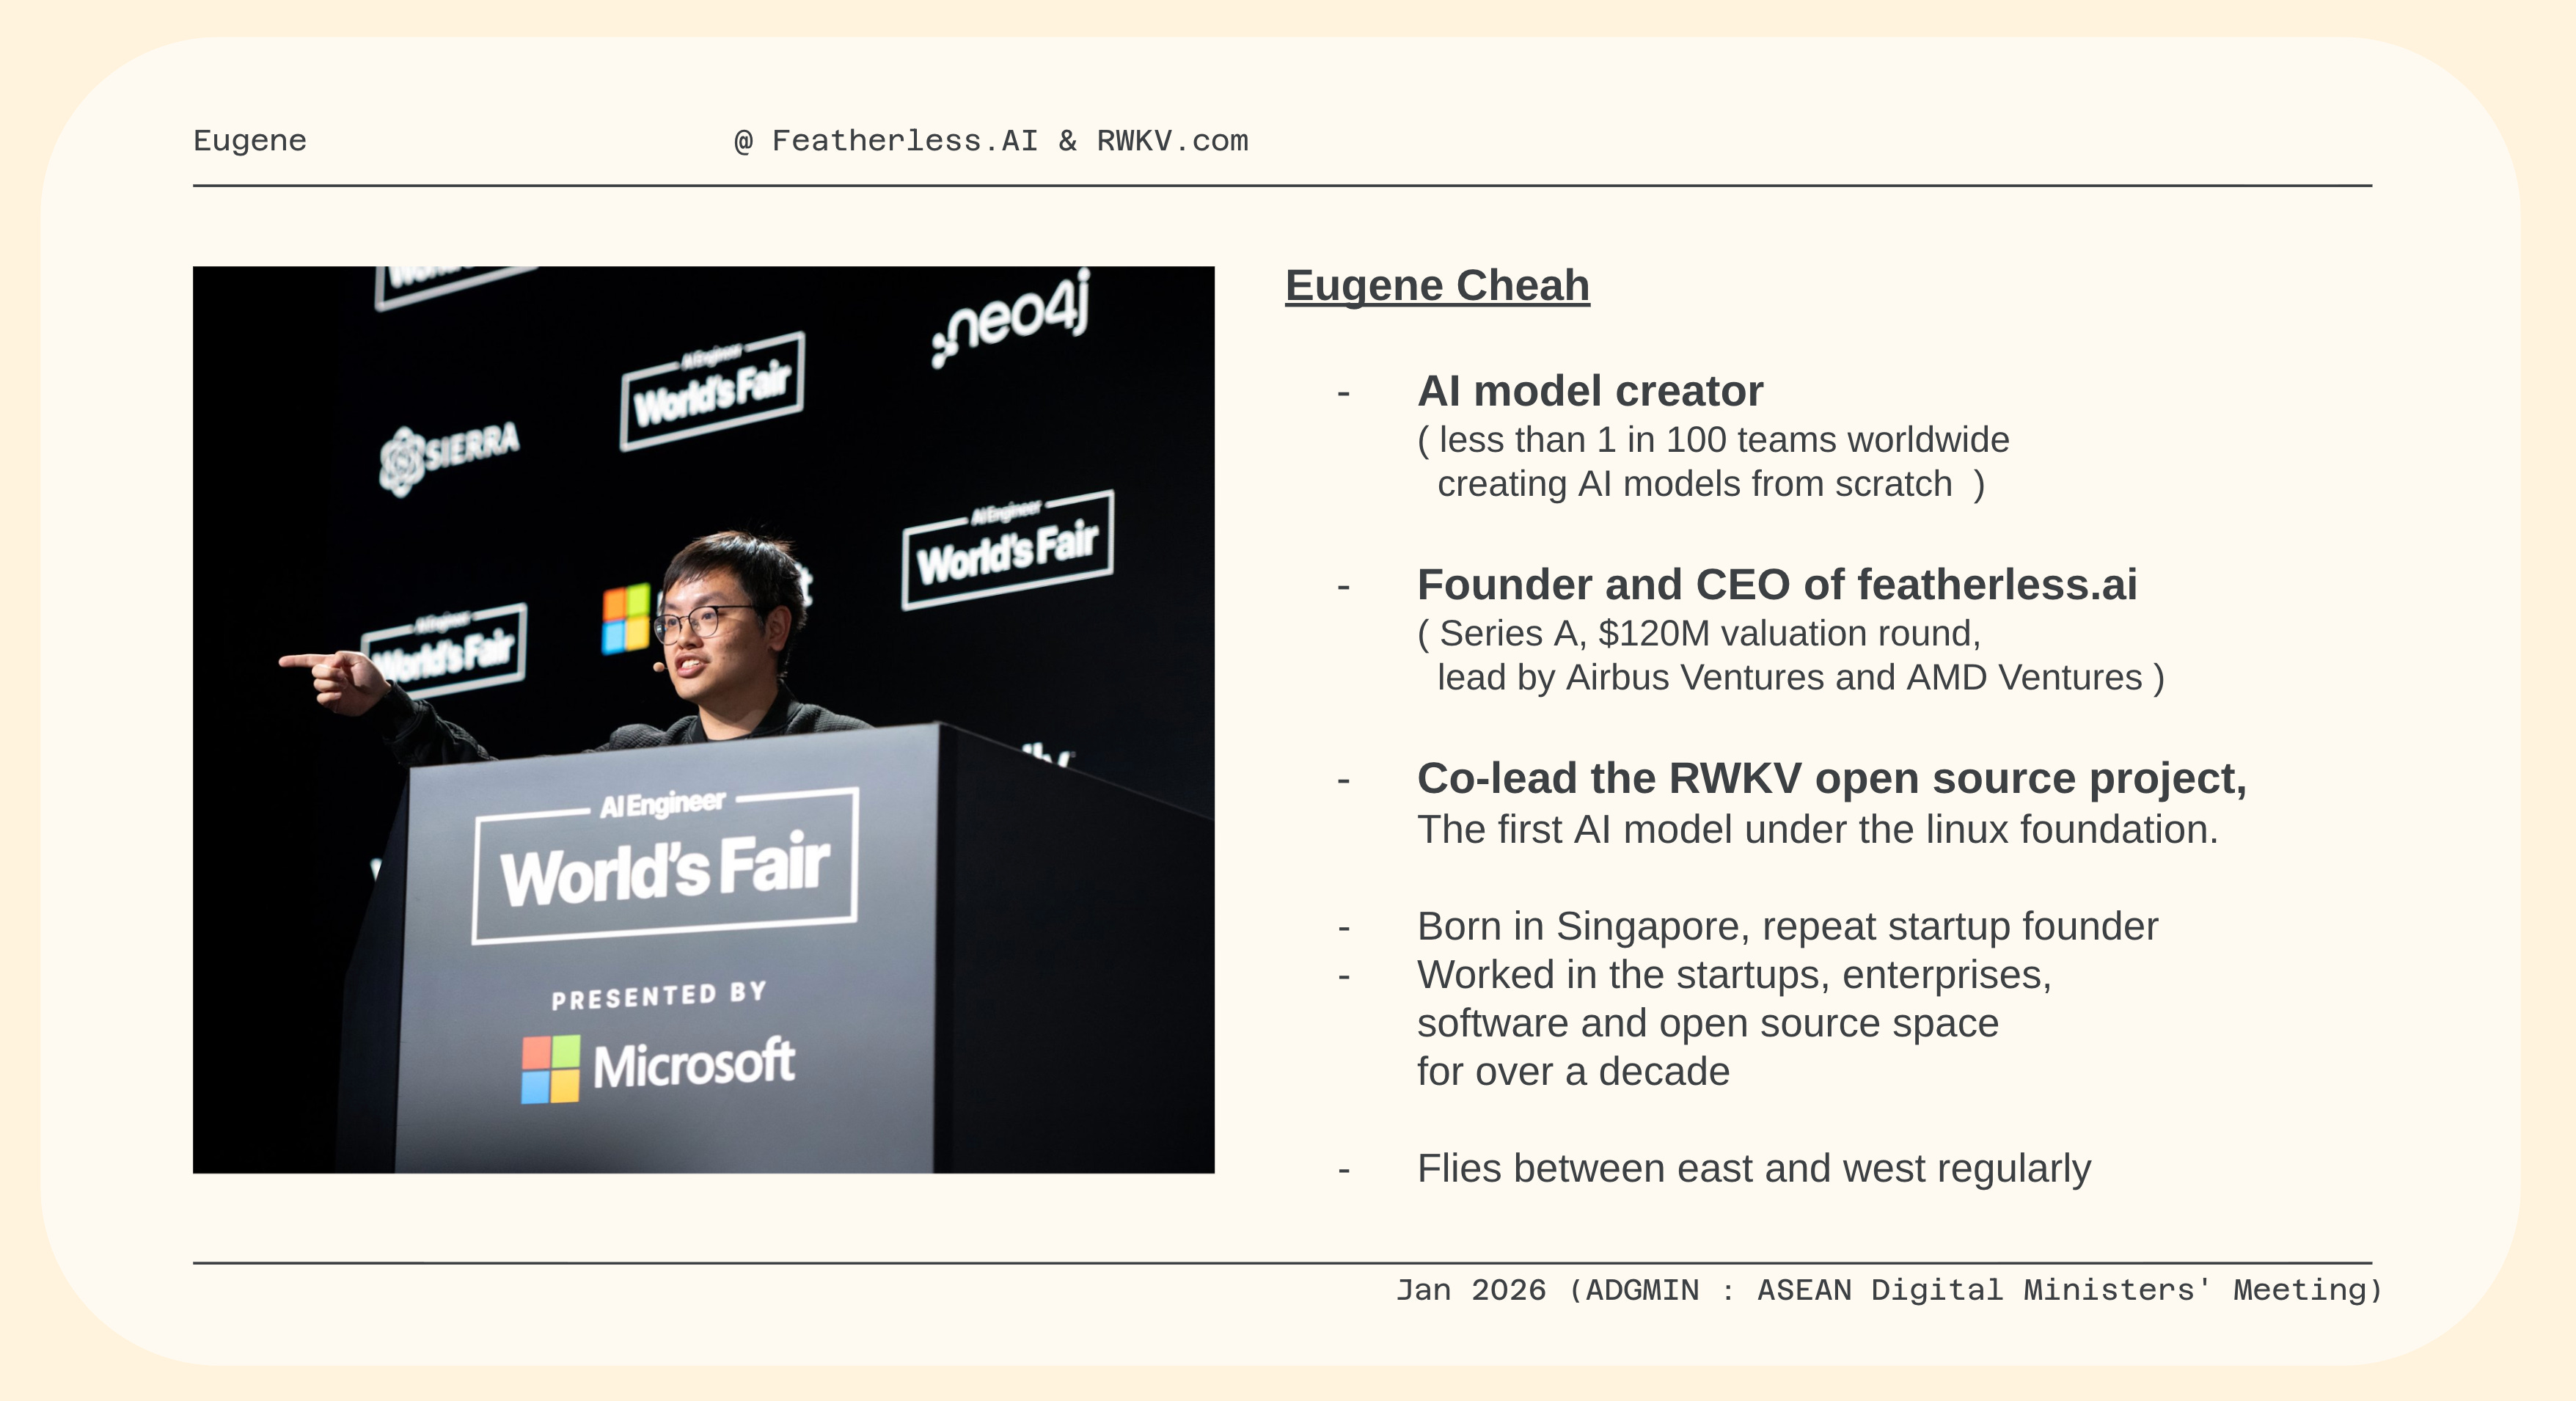
Task: Click the right-side World's Fair backdrop logo
Action: [1007, 550]
